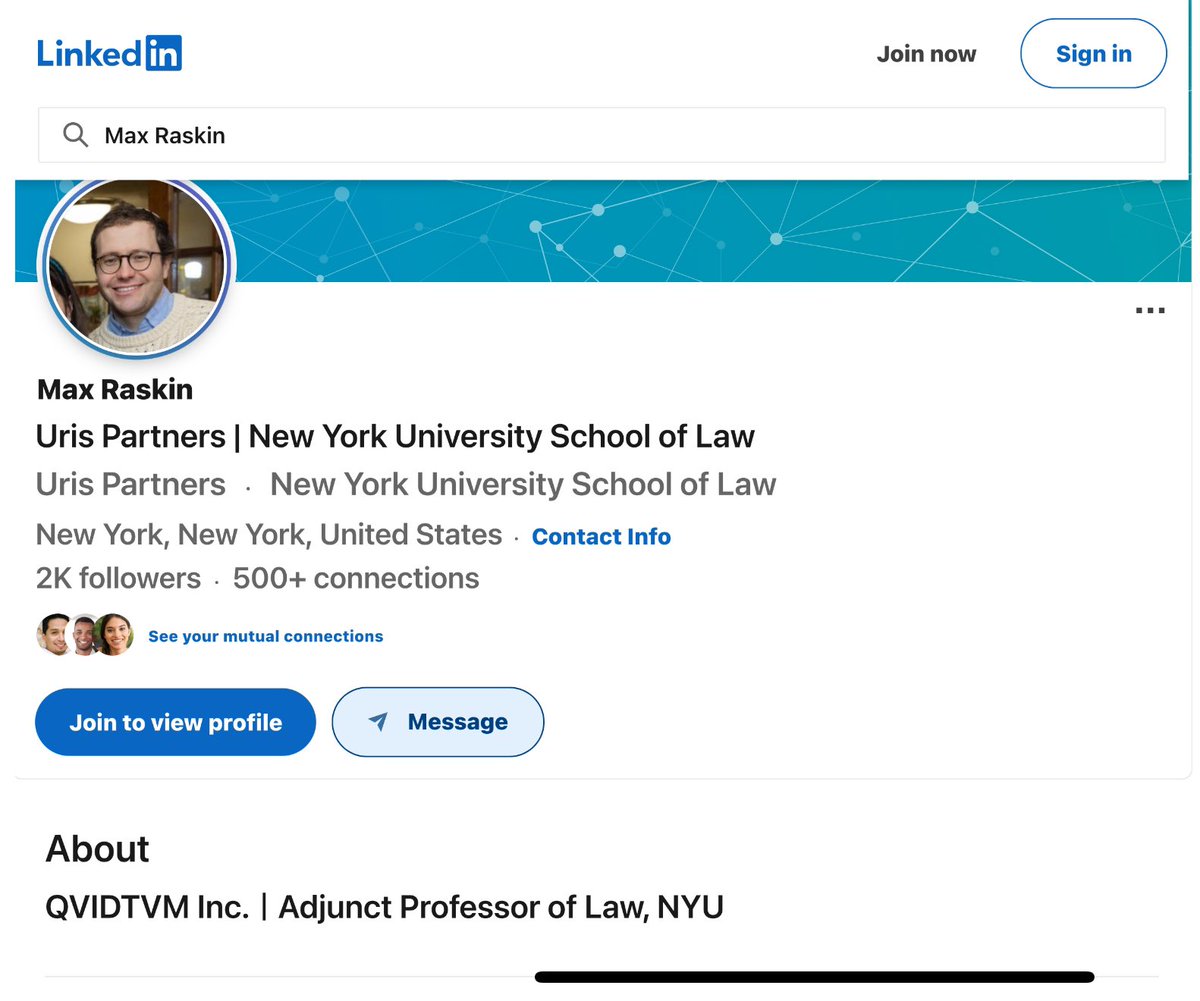Click the About section heading
1200x1001 pixels.
97,849
